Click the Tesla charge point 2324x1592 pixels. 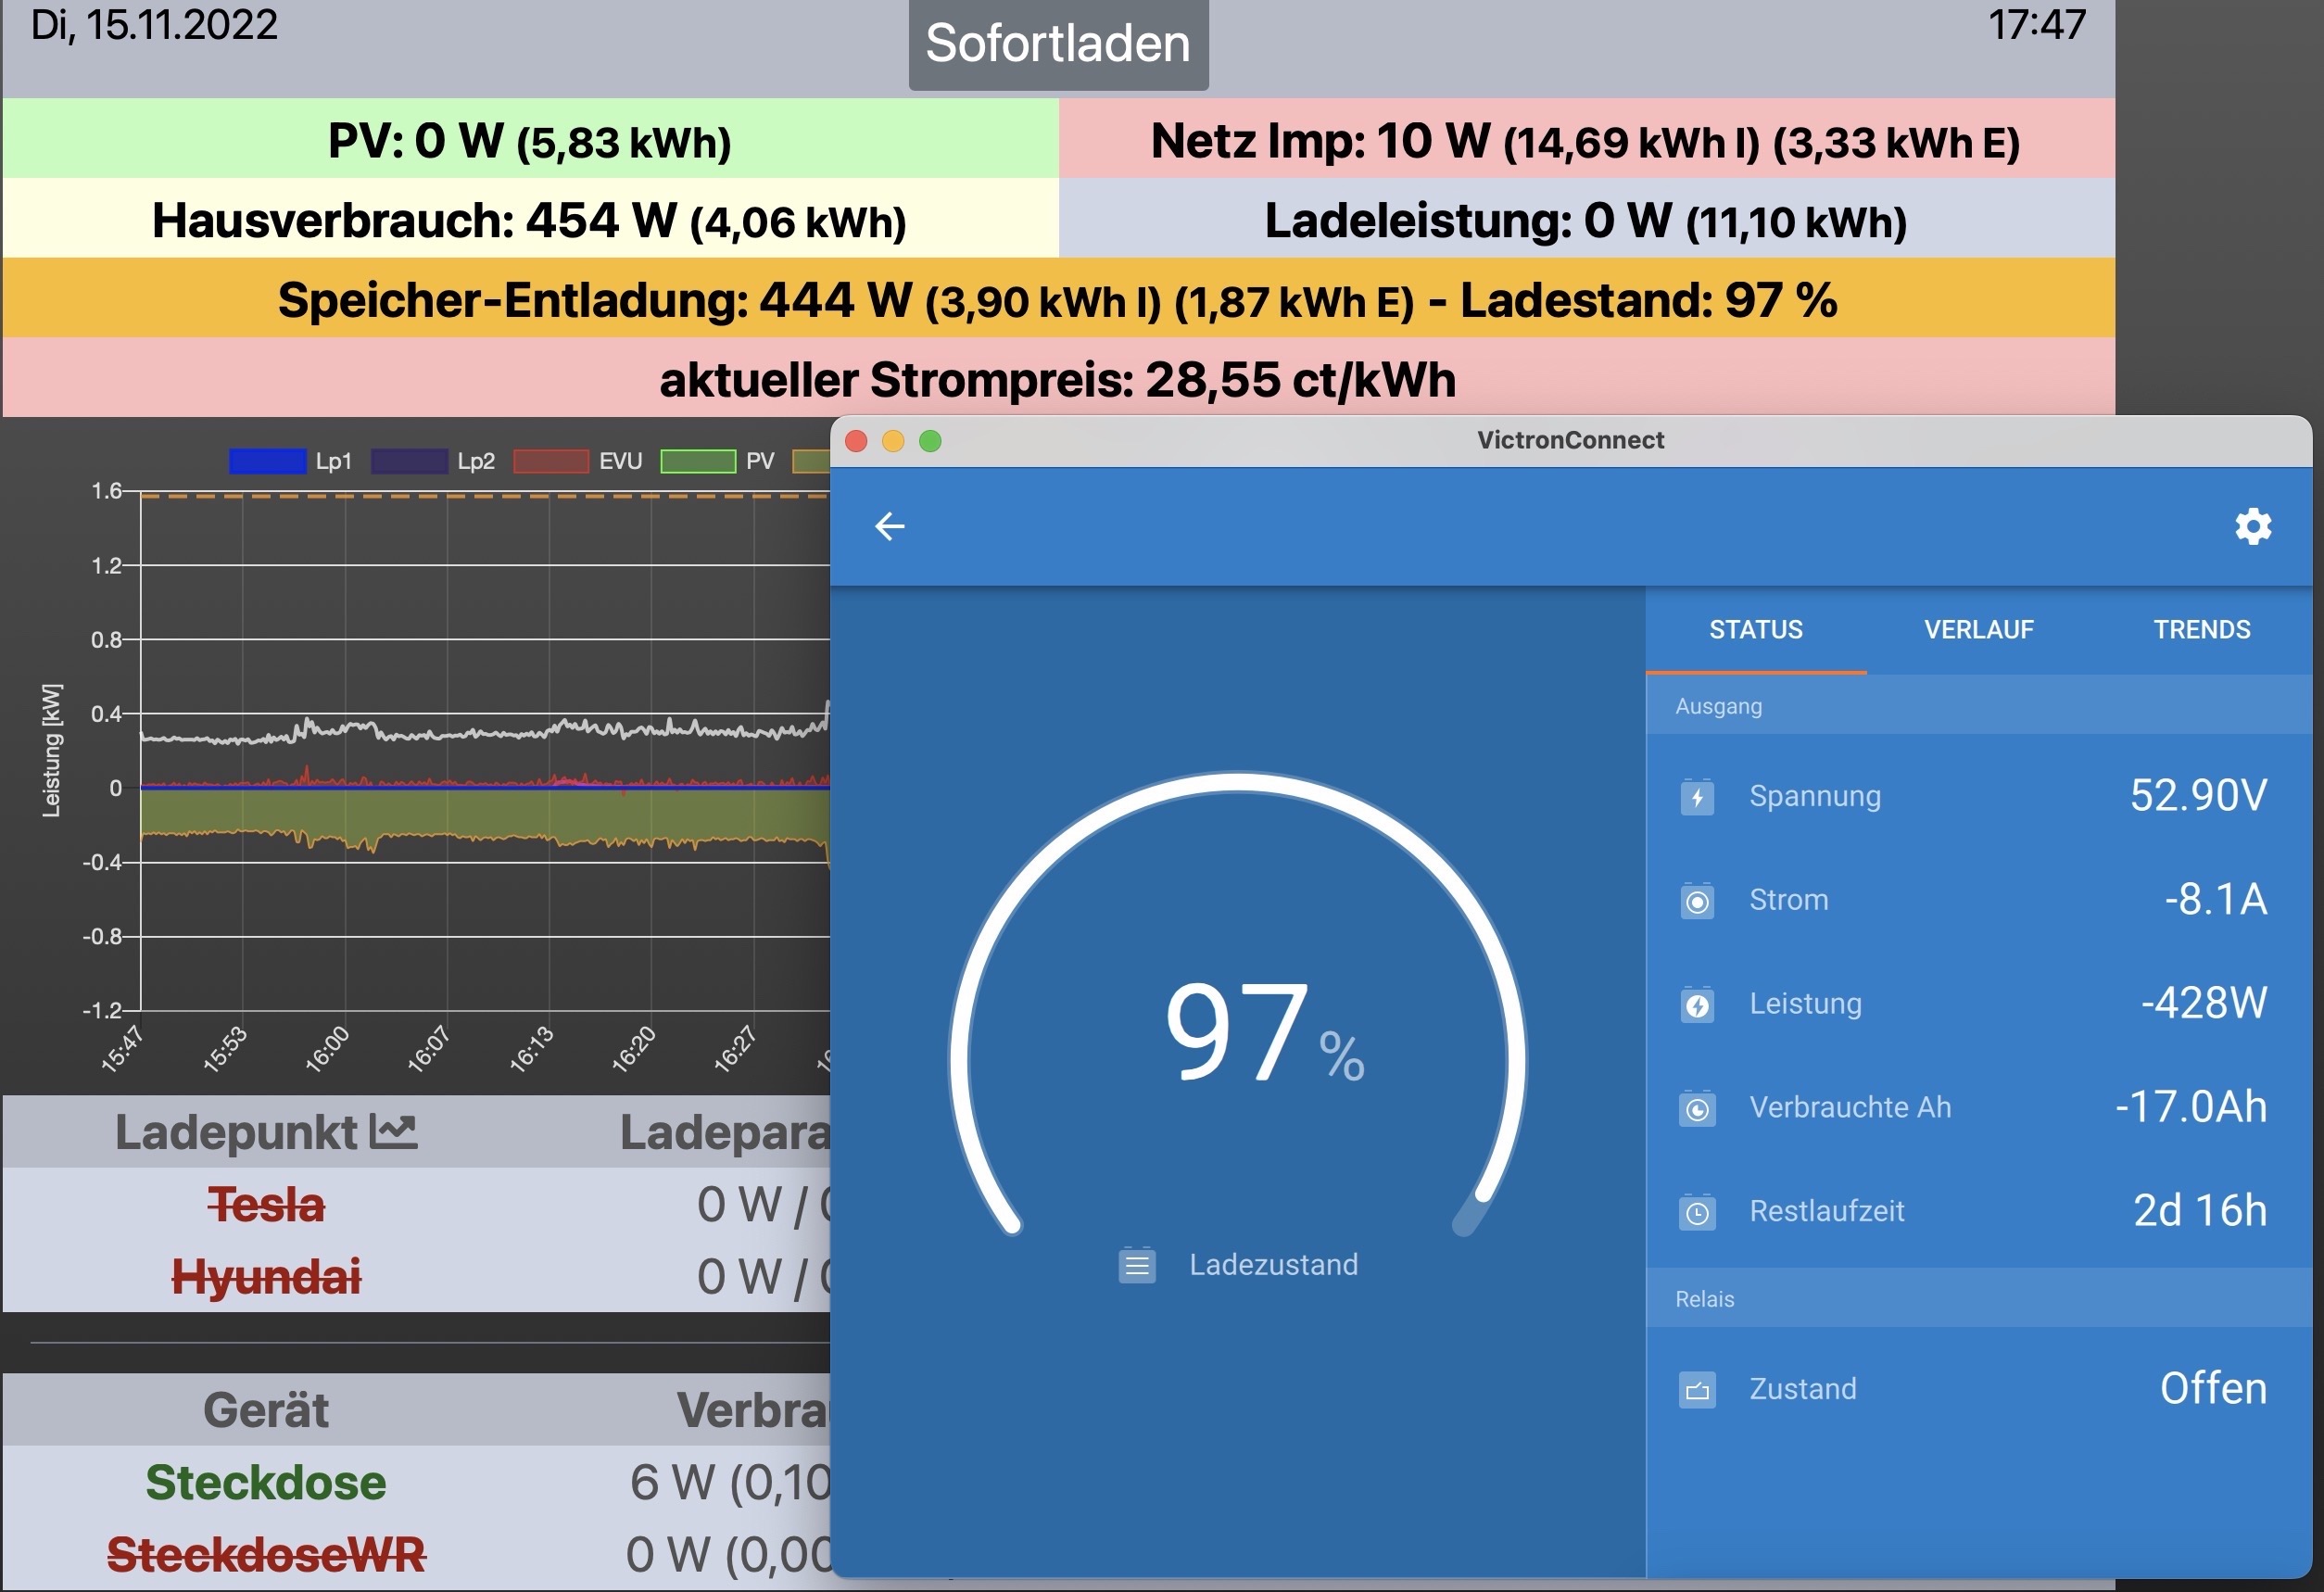point(266,1204)
